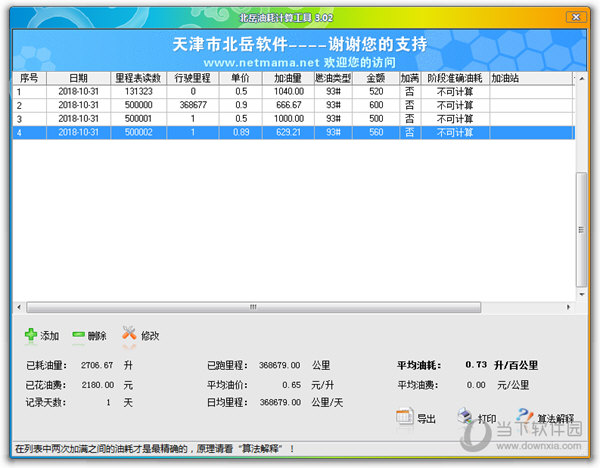Click the status bar hint text
The height and width of the screenshot is (468, 600).
(x=155, y=448)
